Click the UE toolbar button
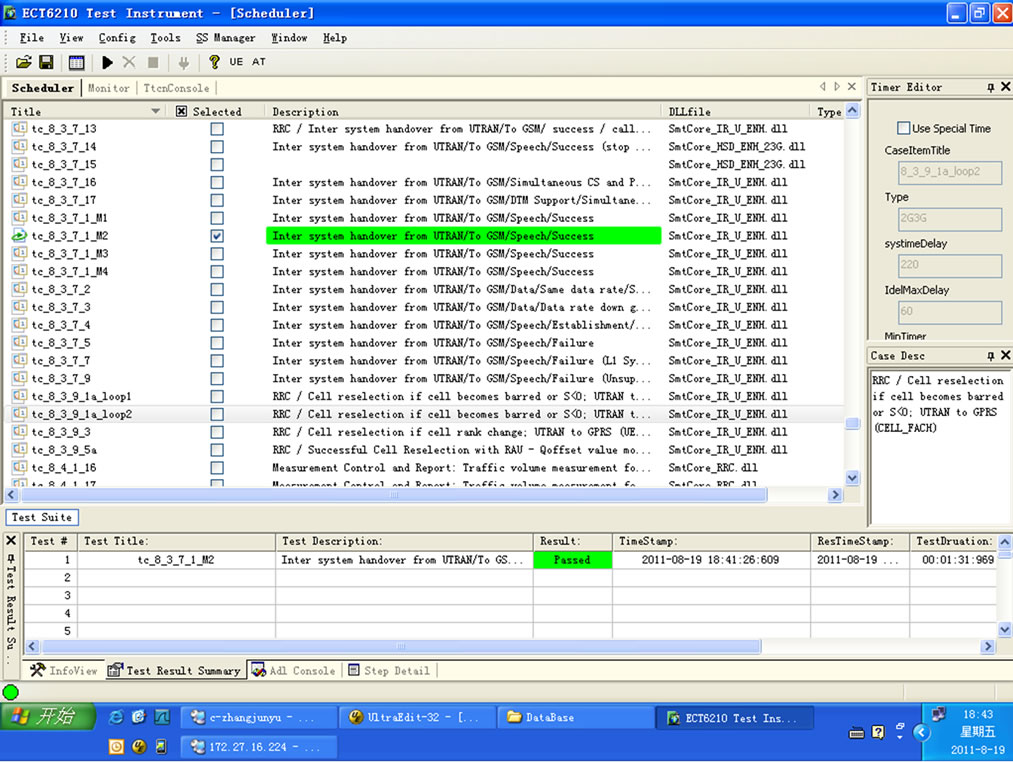Screen dimensions: 1013x762 [236, 62]
